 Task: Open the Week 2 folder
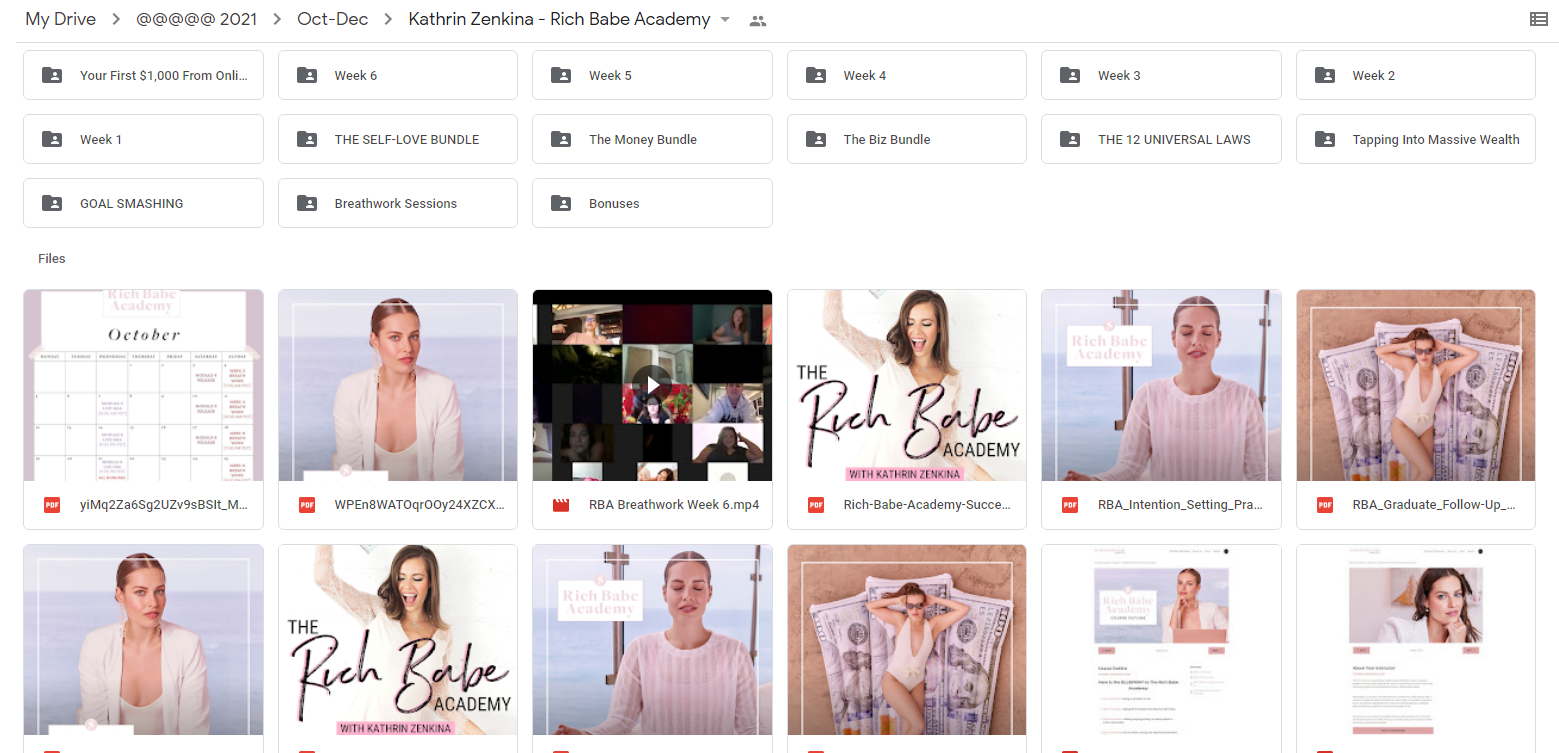pyautogui.click(x=1416, y=75)
